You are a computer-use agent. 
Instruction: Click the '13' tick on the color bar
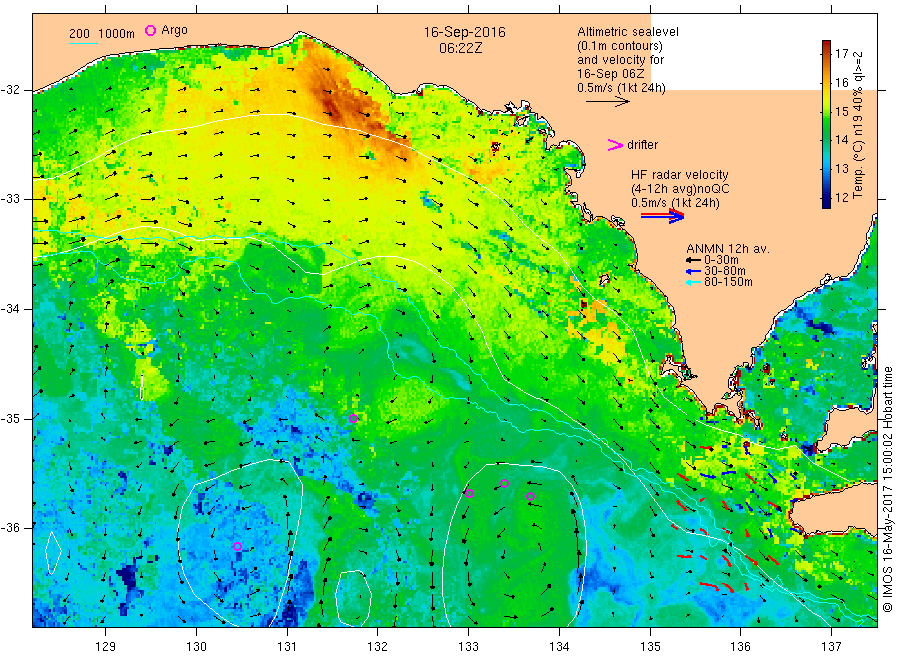click(841, 169)
